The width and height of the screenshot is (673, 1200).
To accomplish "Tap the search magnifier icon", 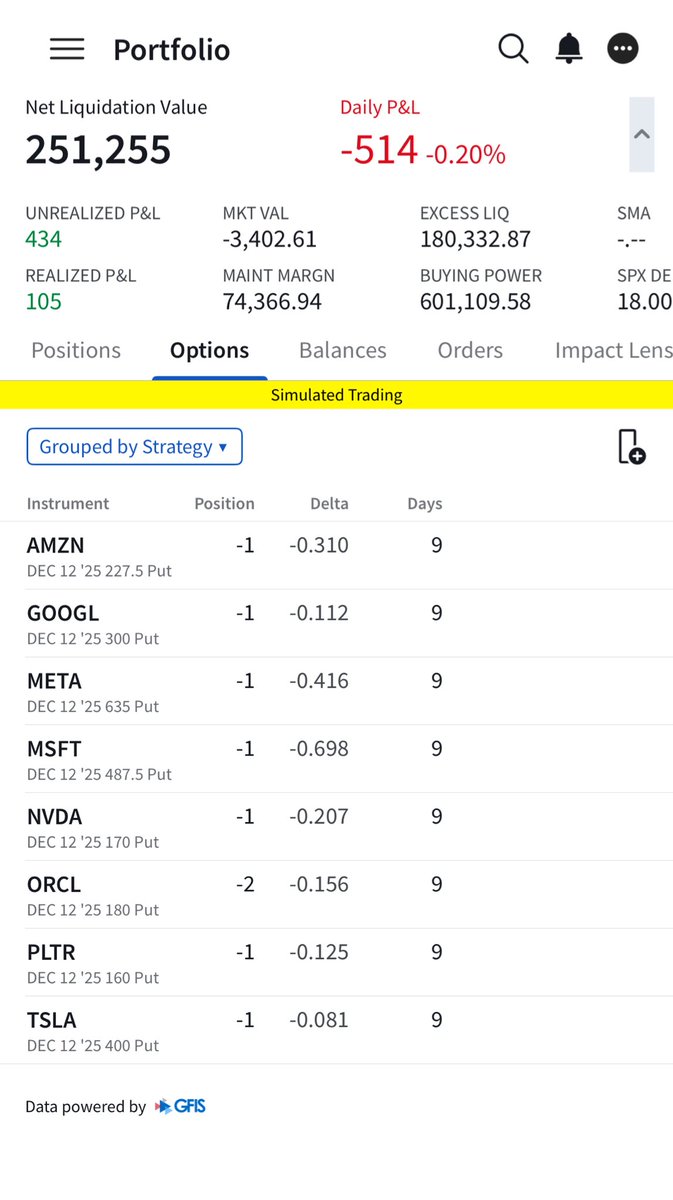I will pyautogui.click(x=513, y=48).
